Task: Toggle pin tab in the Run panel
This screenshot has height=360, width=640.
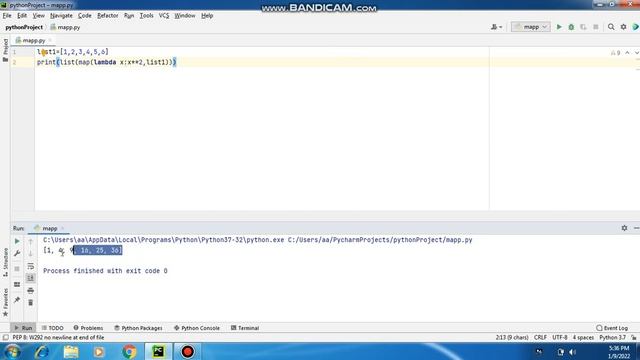Action: point(17,300)
